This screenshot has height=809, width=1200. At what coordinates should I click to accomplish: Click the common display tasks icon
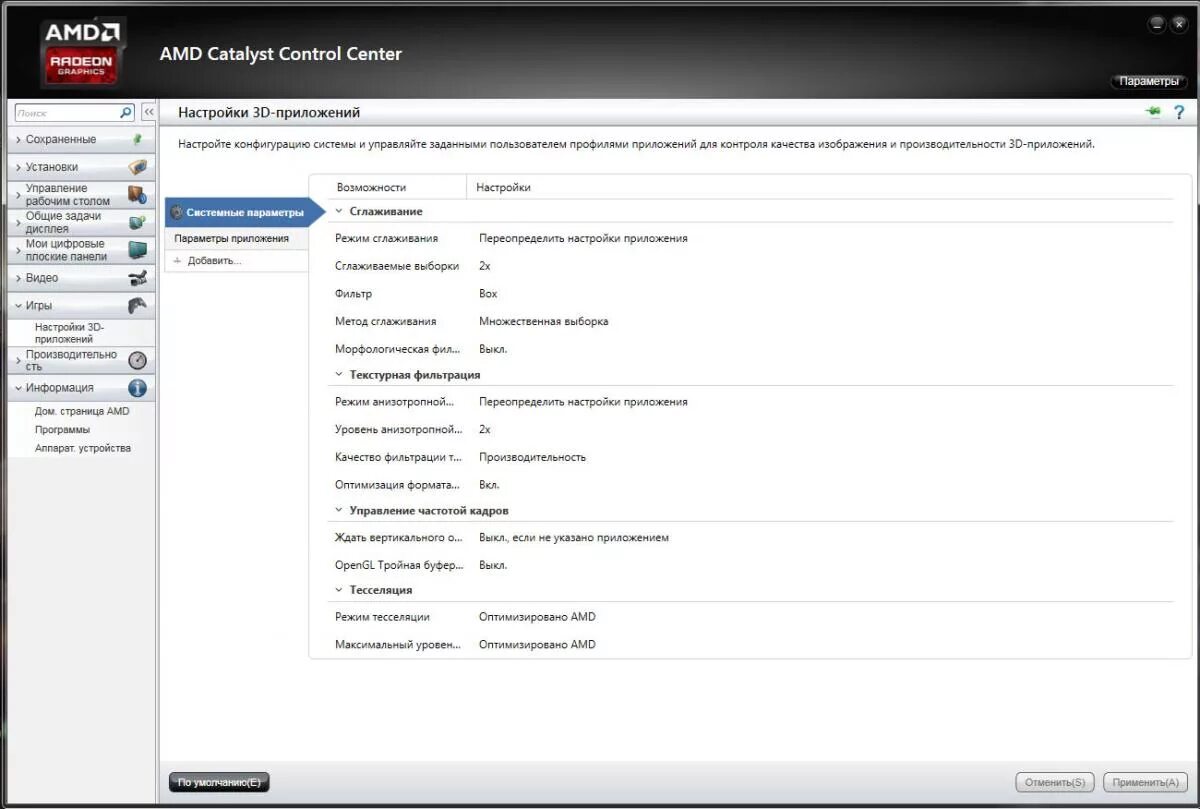[x=137, y=222]
